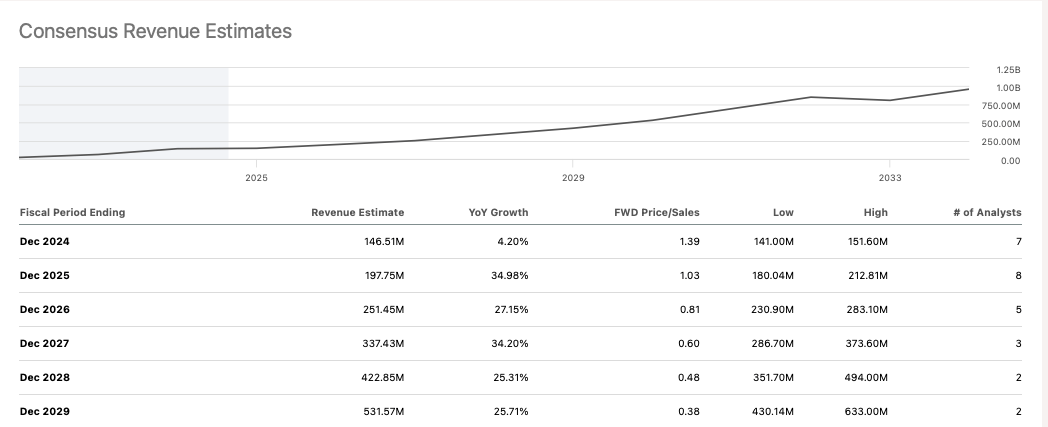Click the FWD Price/Sales column header
This screenshot has height=427, width=1048.
(657, 212)
